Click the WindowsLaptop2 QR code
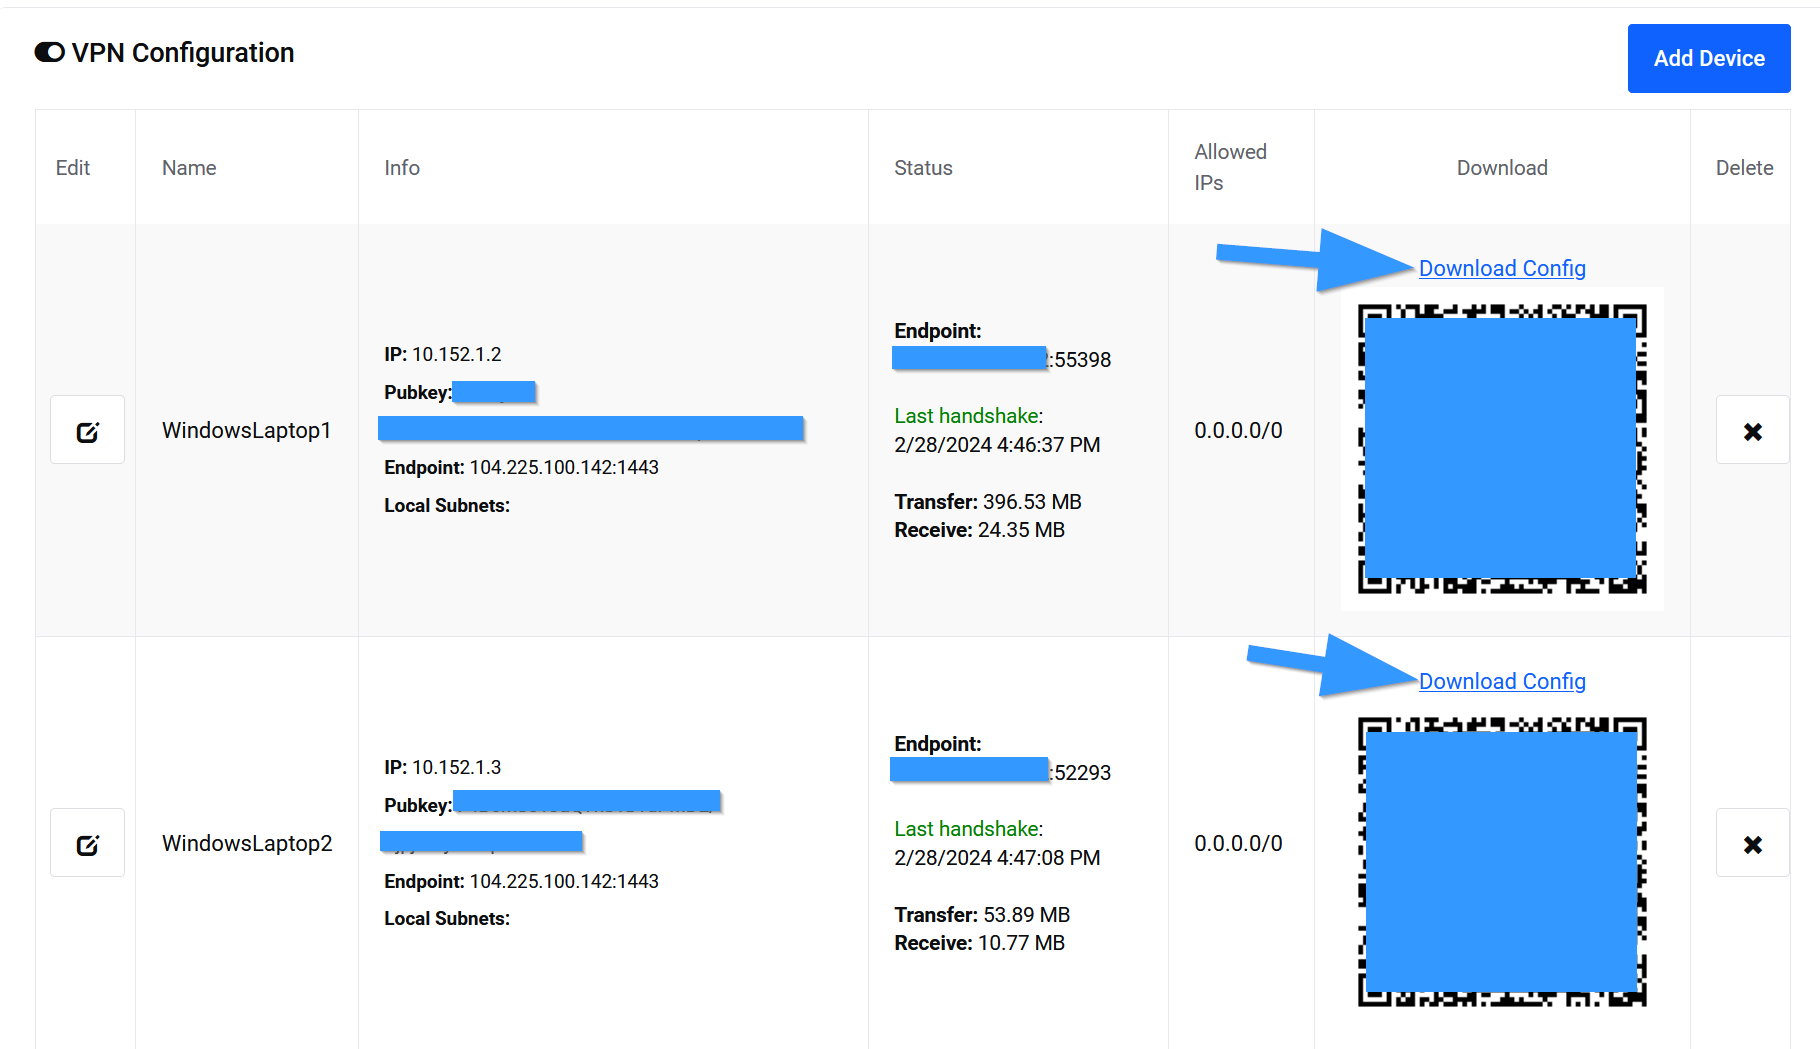This screenshot has width=1820, height=1049. click(1501, 861)
